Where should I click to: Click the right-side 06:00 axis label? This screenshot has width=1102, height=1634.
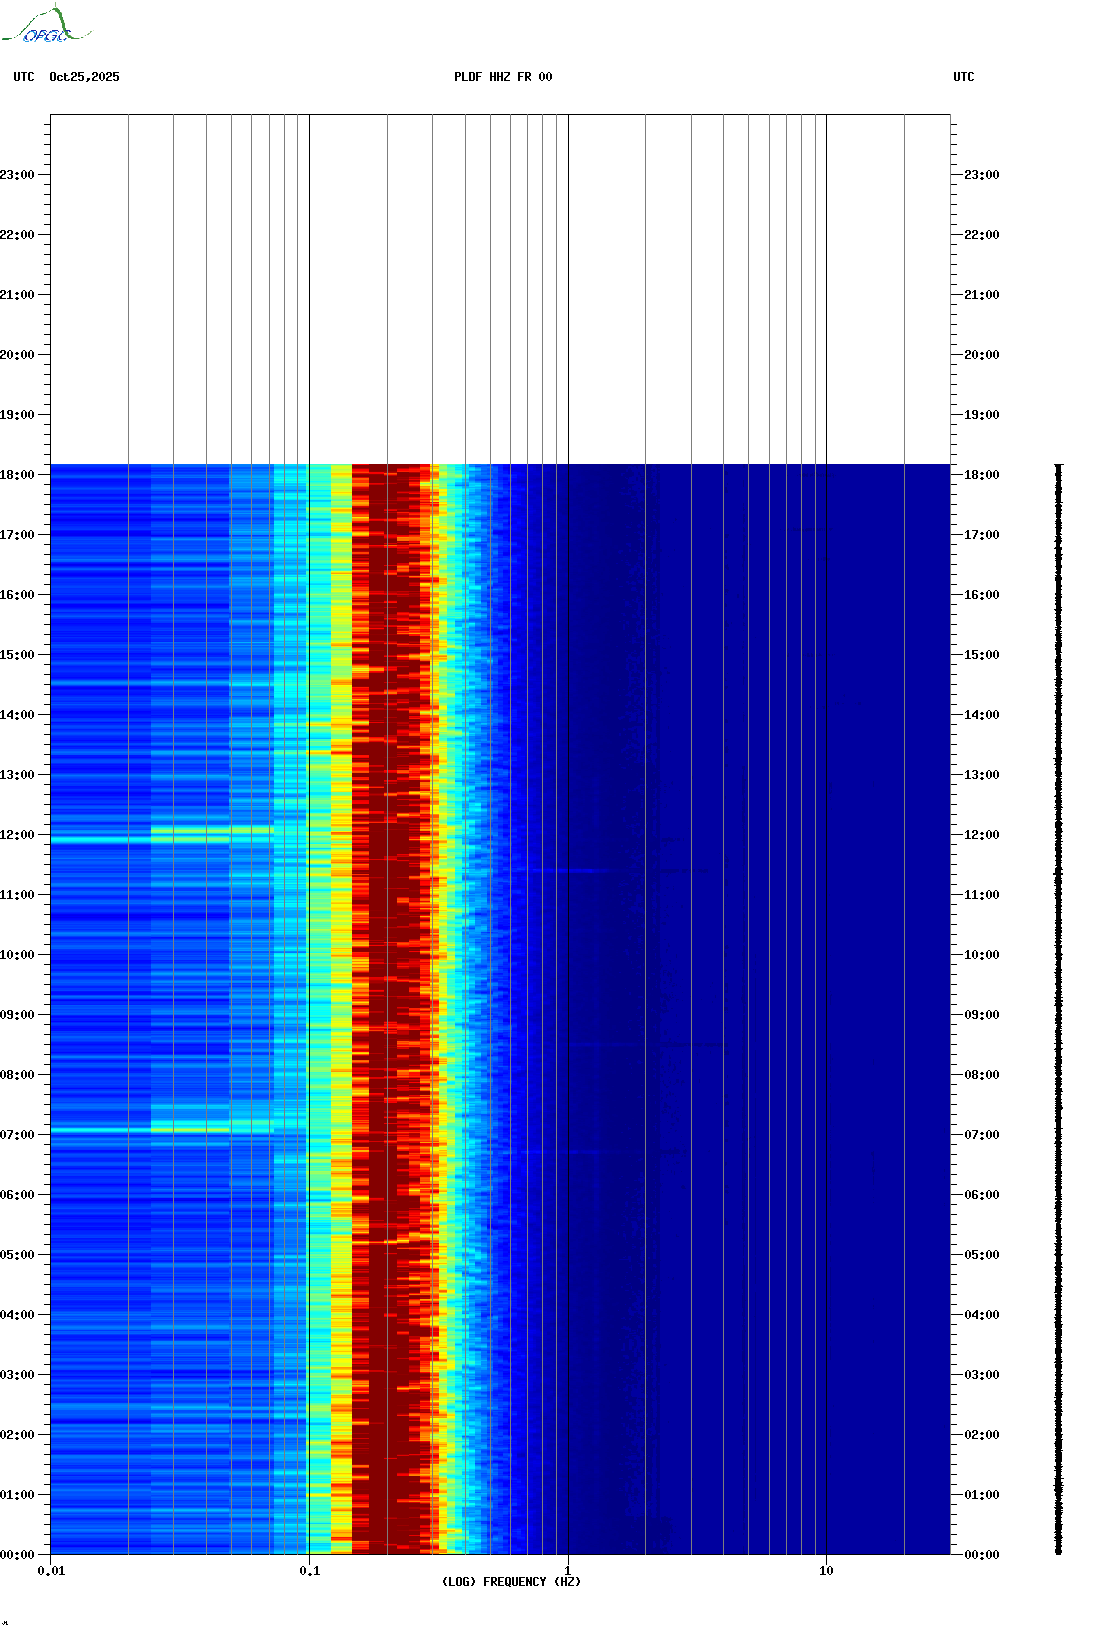click(x=982, y=1195)
